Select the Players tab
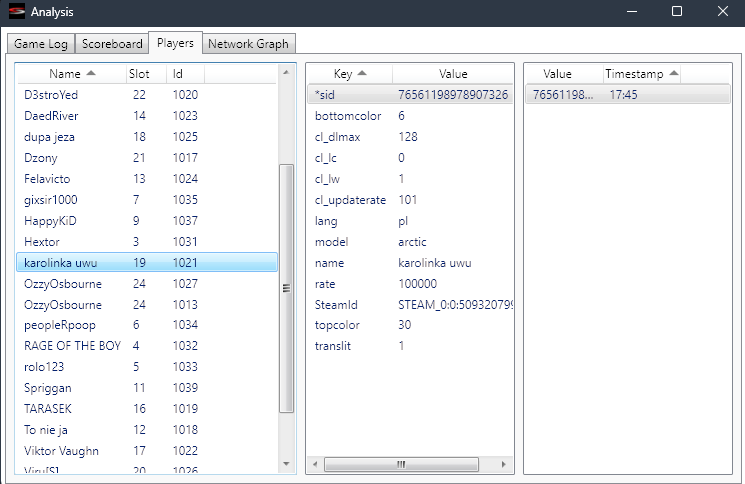Viewport: 745px width, 484px height. click(175, 43)
